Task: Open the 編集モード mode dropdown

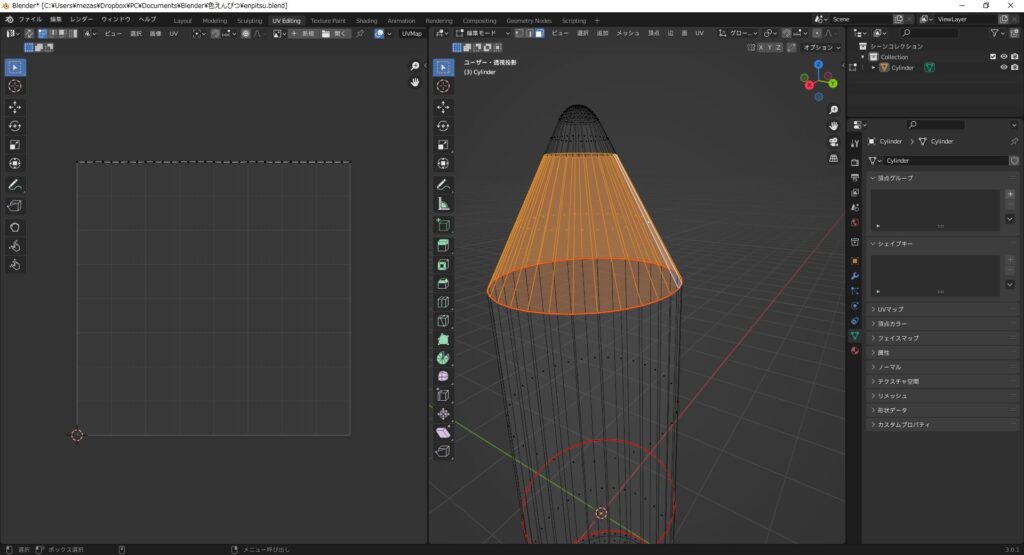Action: [481, 33]
